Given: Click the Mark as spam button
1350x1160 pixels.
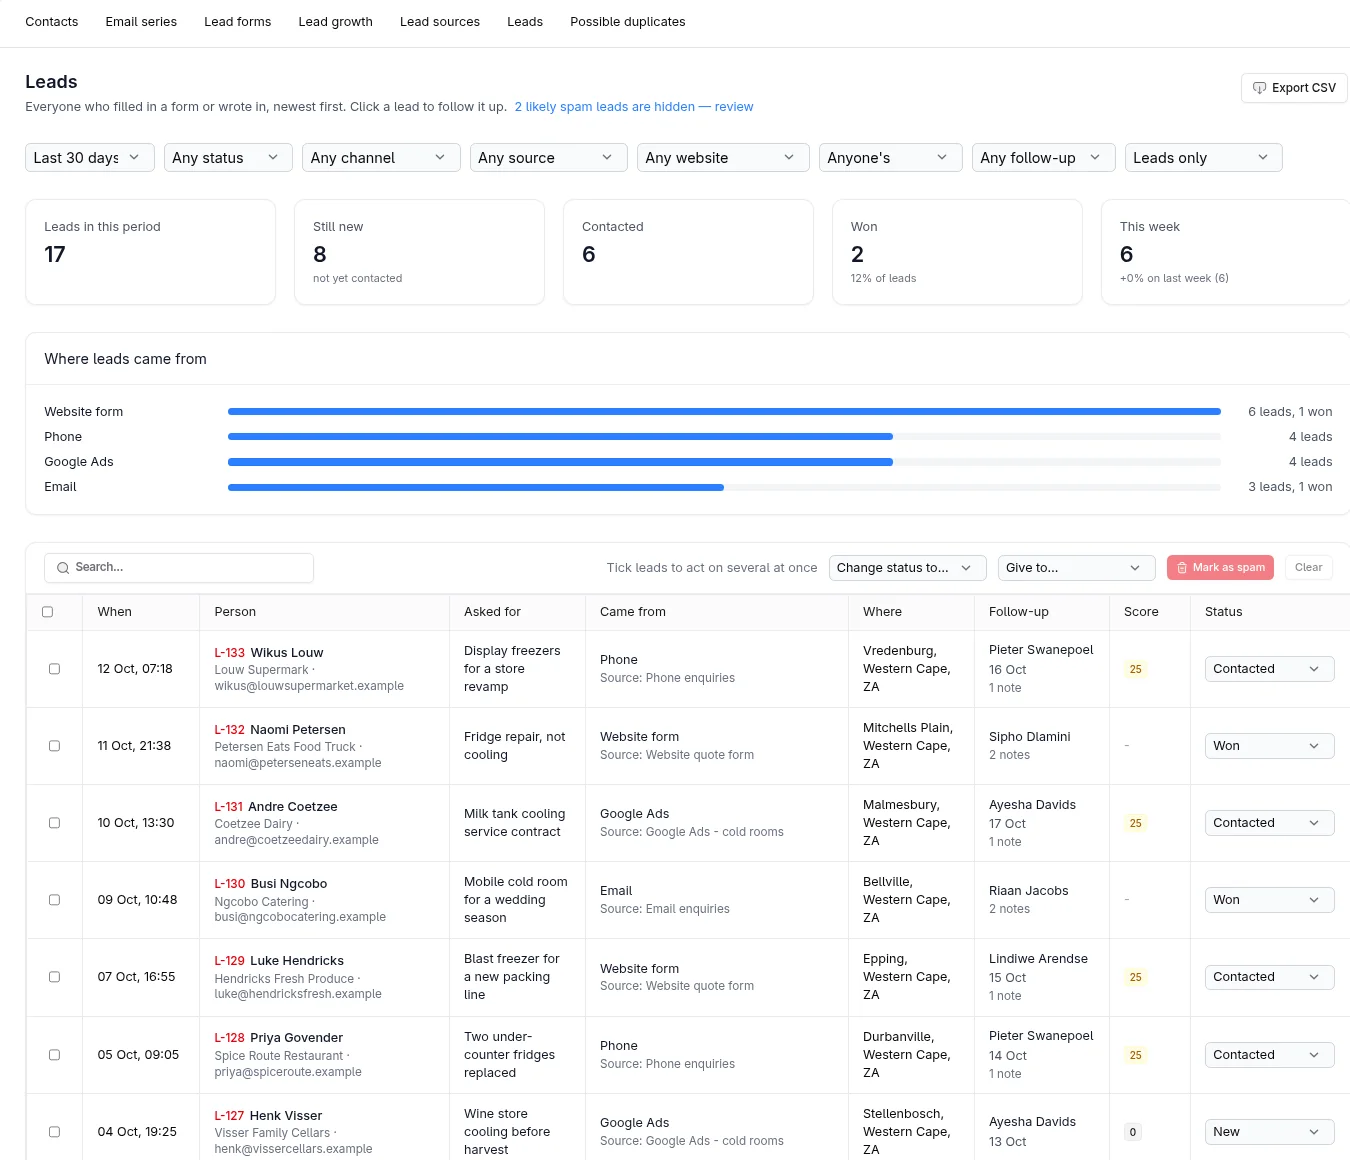Looking at the screenshot, I should (x=1220, y=568).
